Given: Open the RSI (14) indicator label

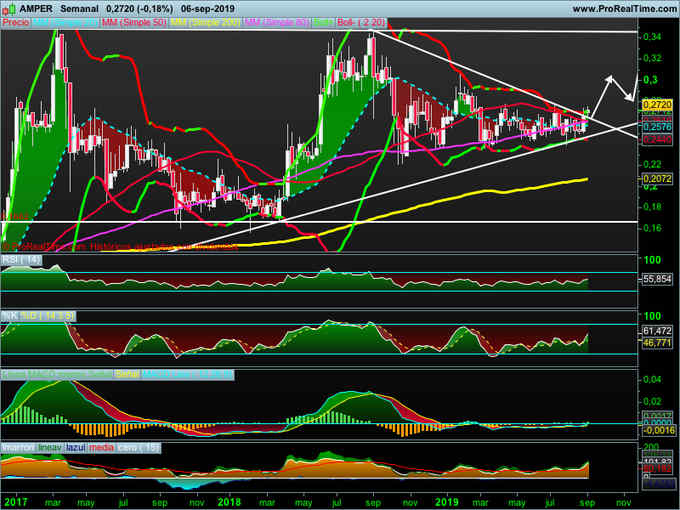Looking at the screenshot, I should click(22, 260).
